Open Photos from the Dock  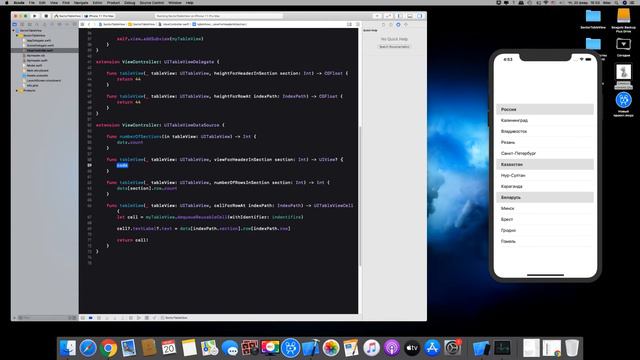[331, 348]
